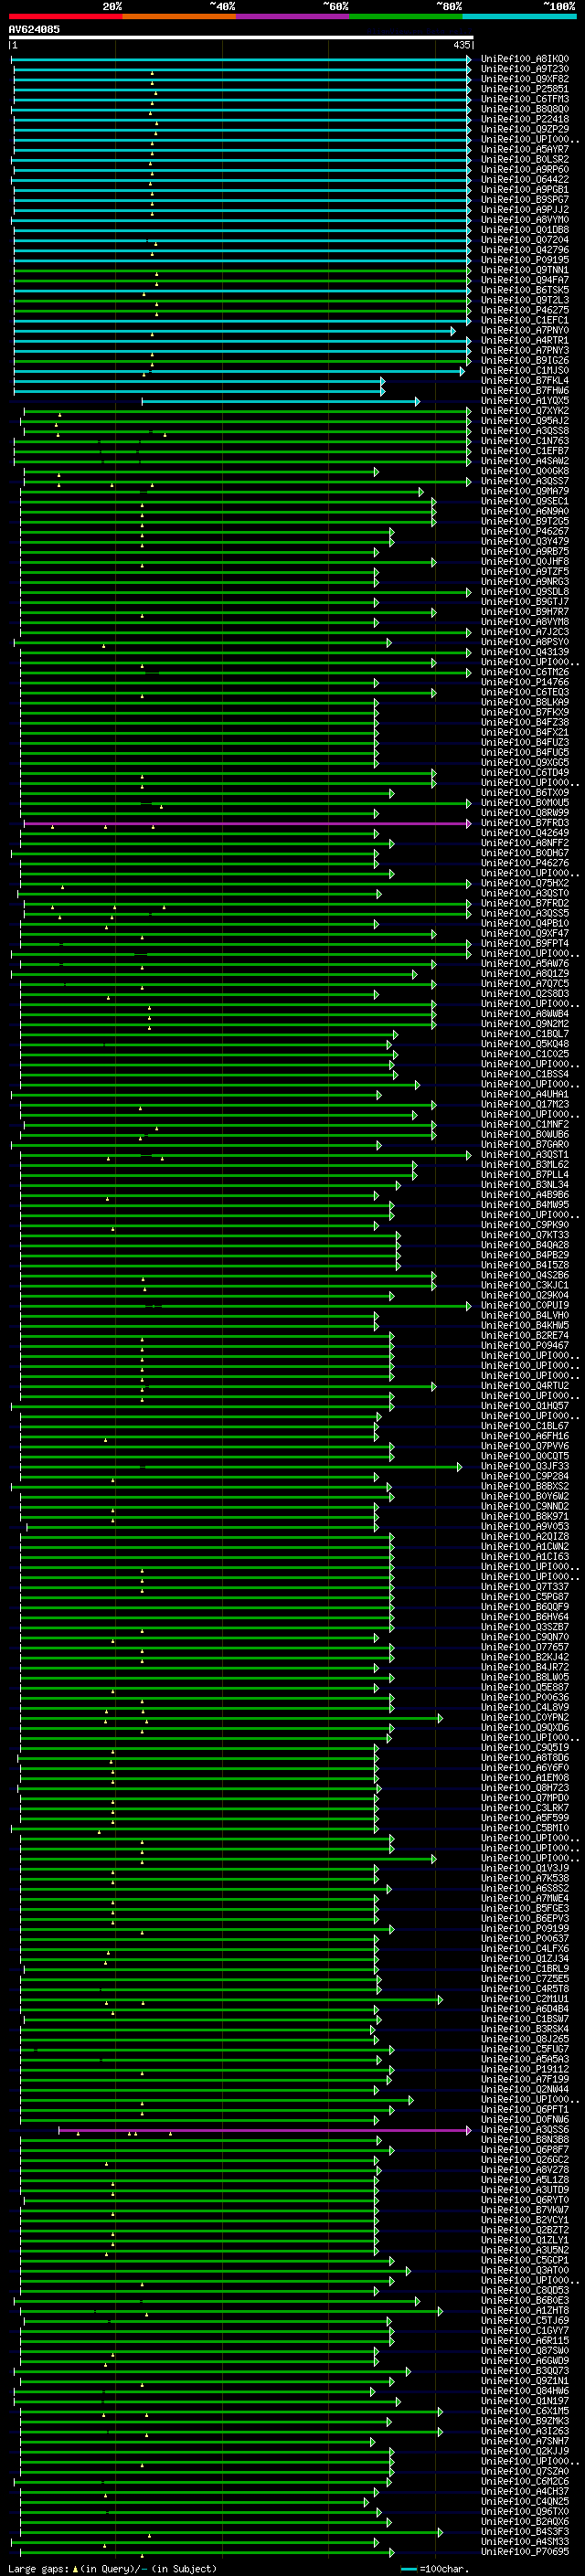Click the red 20% identity legend segment
This screenshot has width=585, height=2576.
pos(65,16)
